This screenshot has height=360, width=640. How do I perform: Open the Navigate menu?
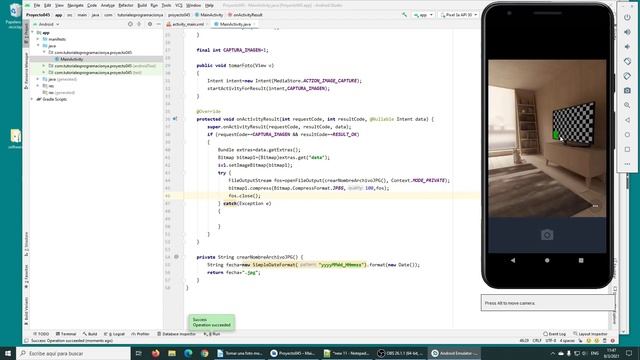coord(75,5)
